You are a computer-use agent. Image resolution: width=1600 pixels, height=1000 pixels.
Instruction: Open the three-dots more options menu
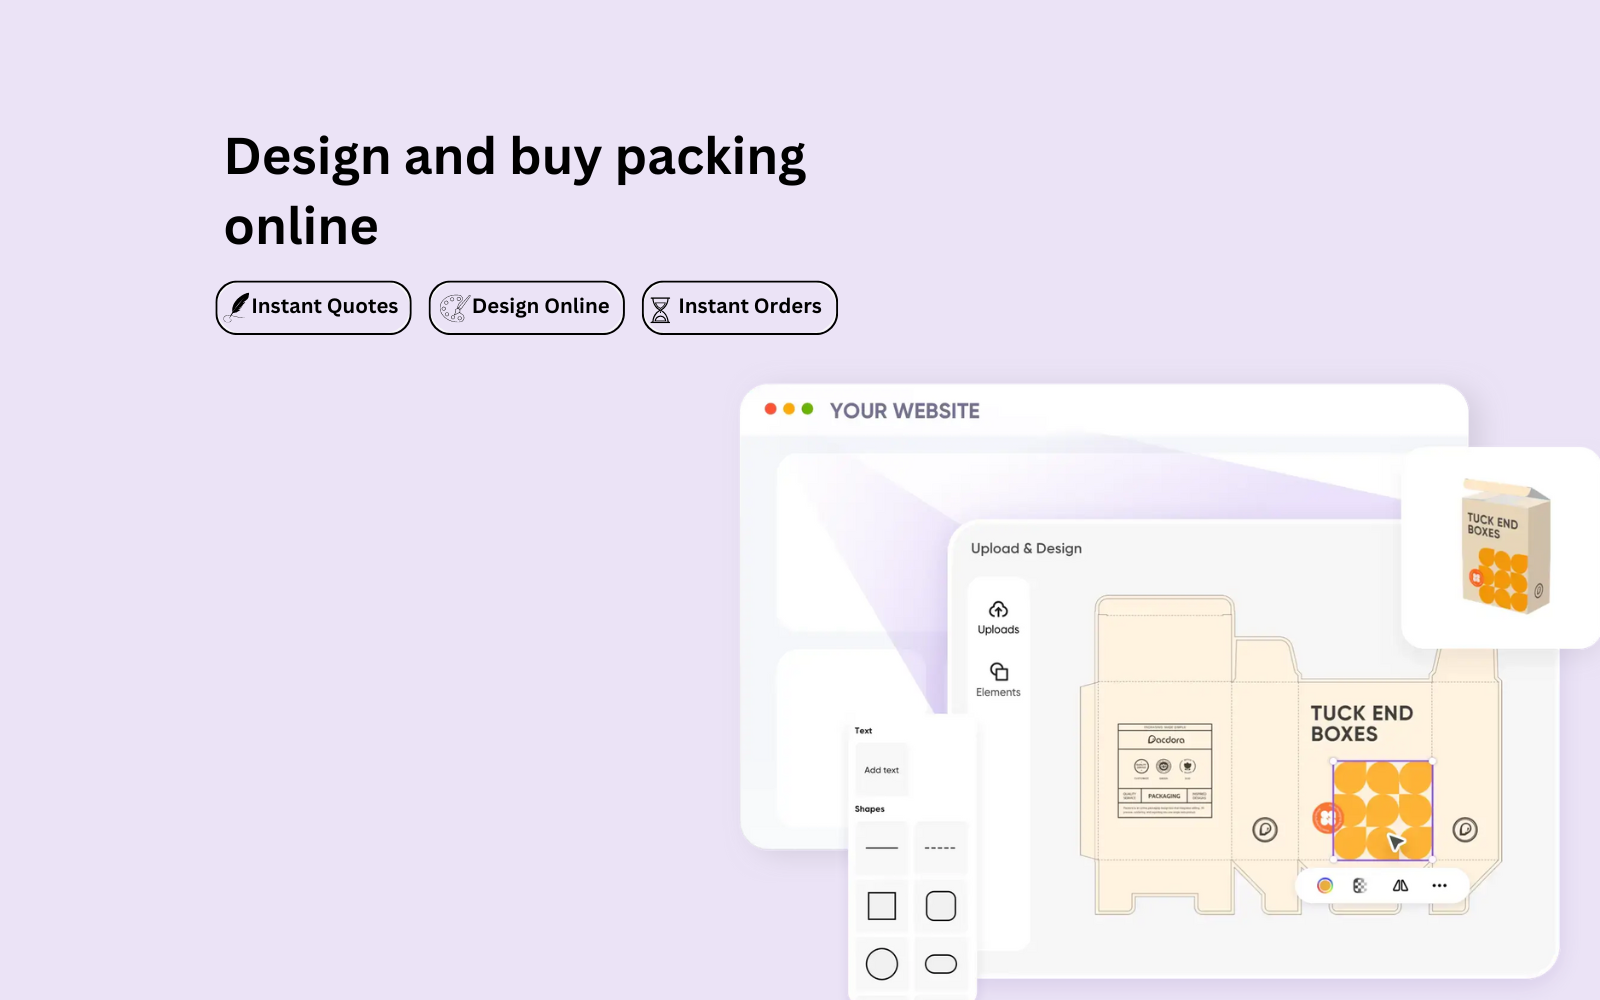1439,886
